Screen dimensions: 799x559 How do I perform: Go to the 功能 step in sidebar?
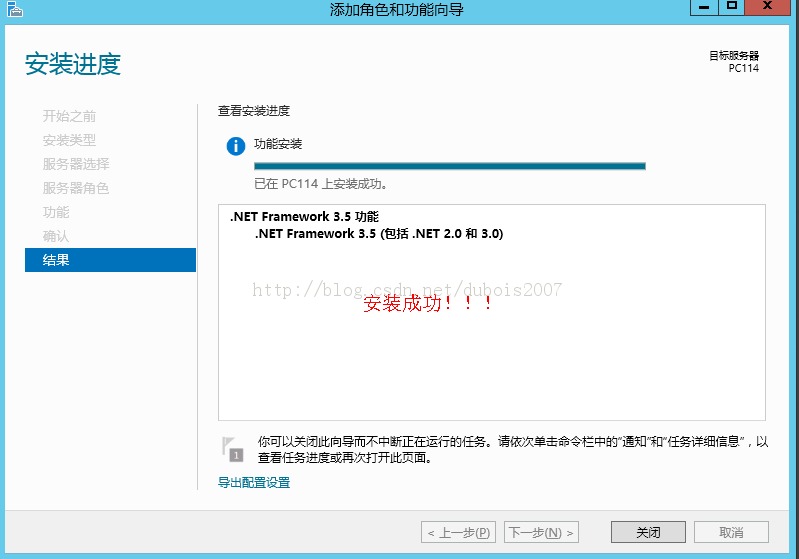pyautogui.click(x=56, y=212)
